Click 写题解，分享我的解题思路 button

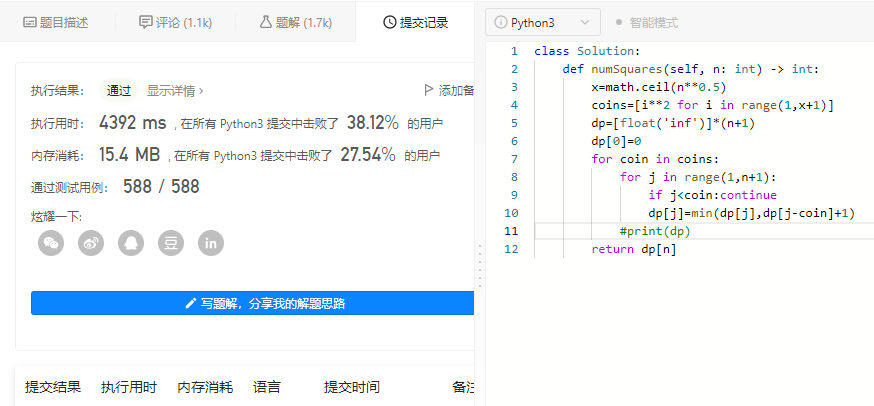pyautogui.click(x=253, y=303)
